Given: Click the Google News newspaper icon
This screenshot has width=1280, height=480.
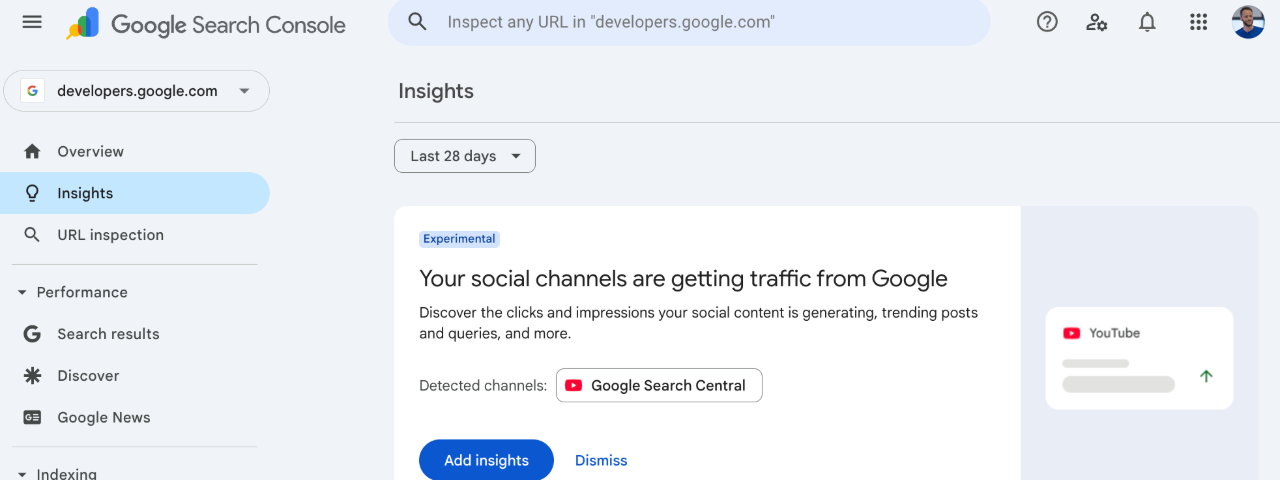Looking at the screenshot, I should pos(32,417).
